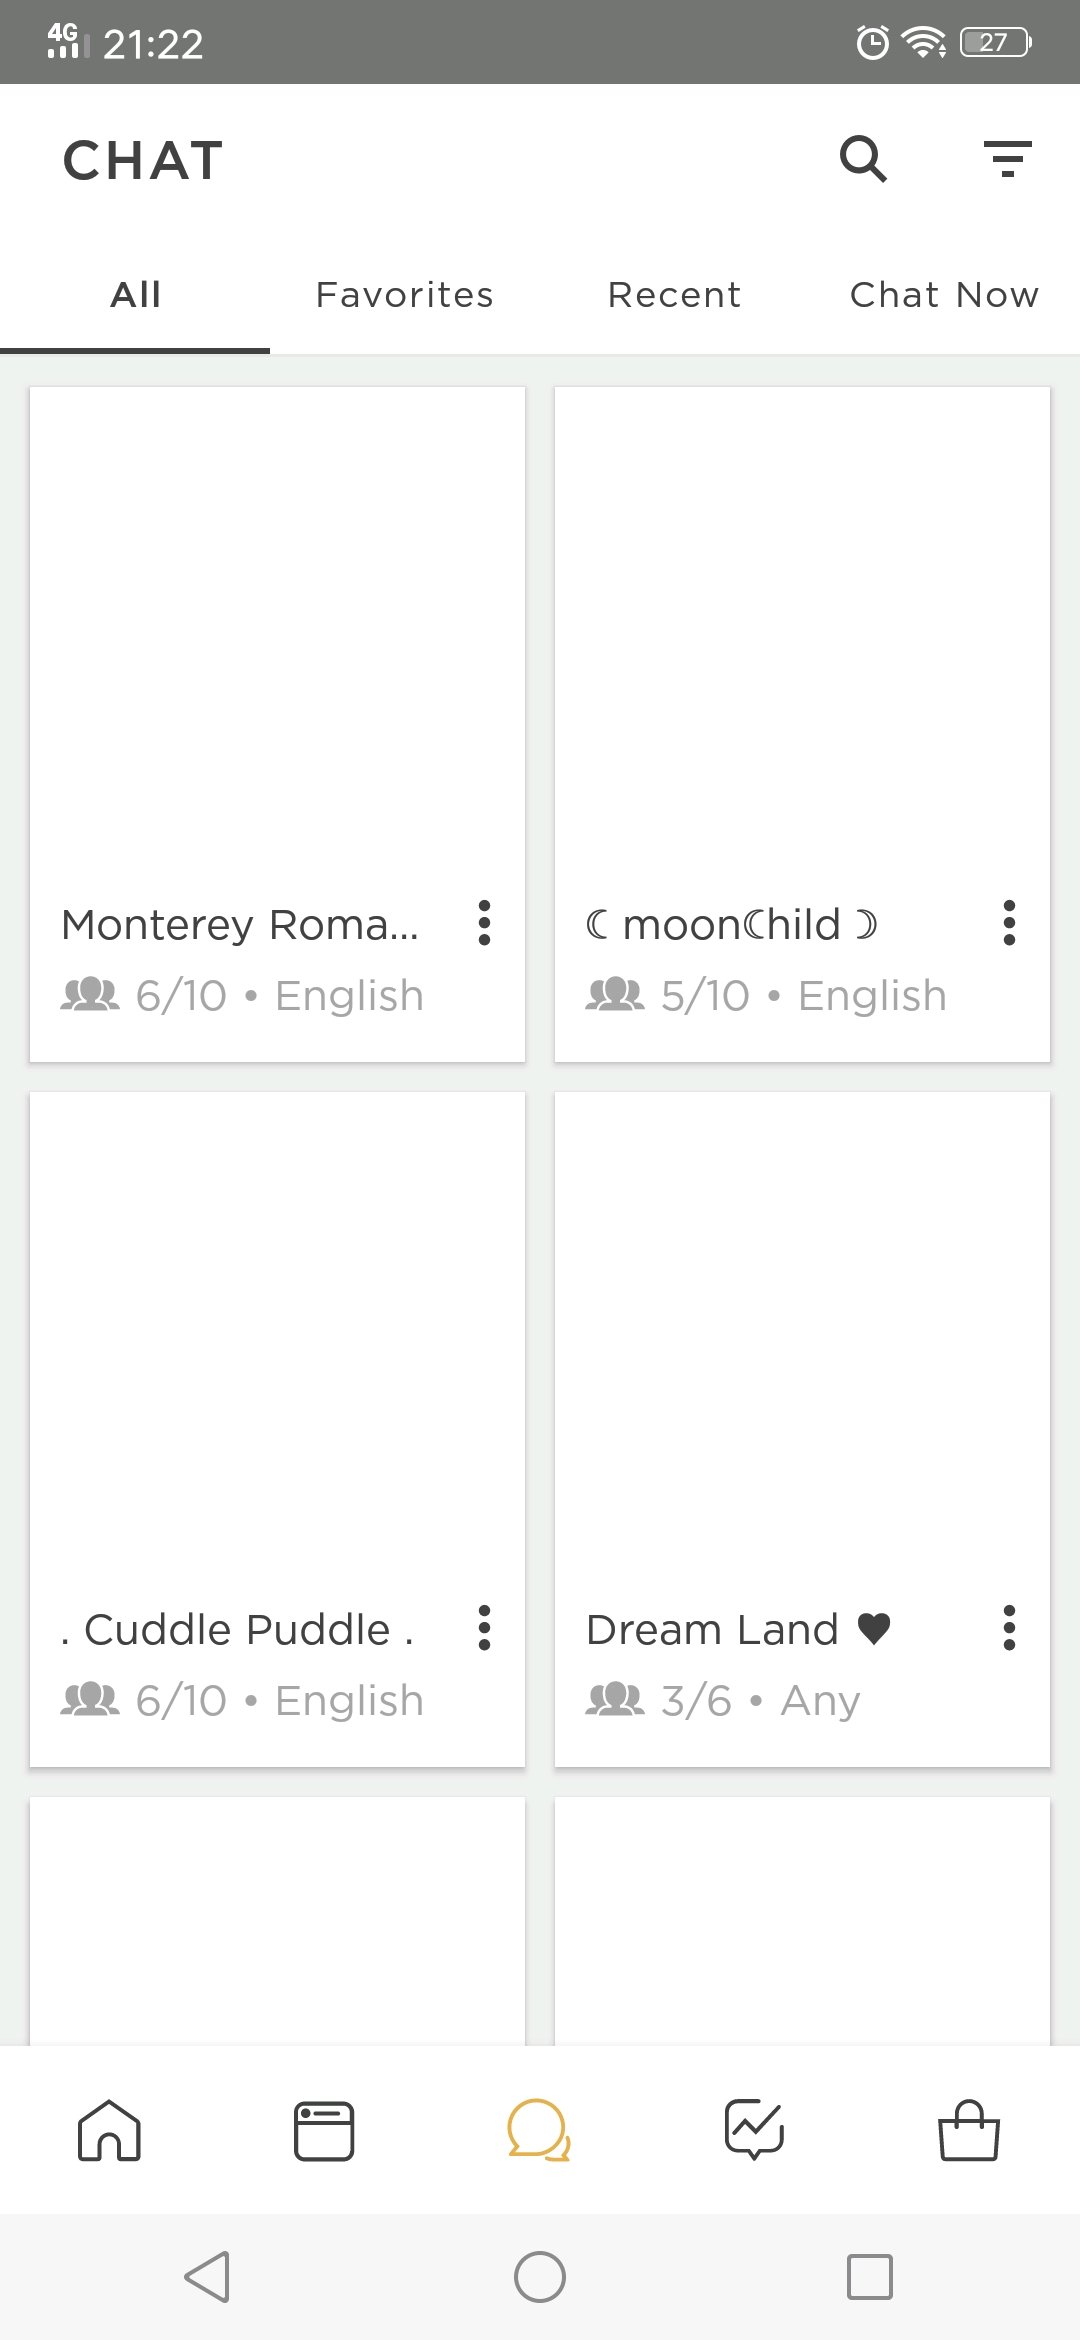Image resolution: width=1080 pixels, height=2340 pixels.
Task: Expand the moonchild room three-dot menu
Action: 1009,923
